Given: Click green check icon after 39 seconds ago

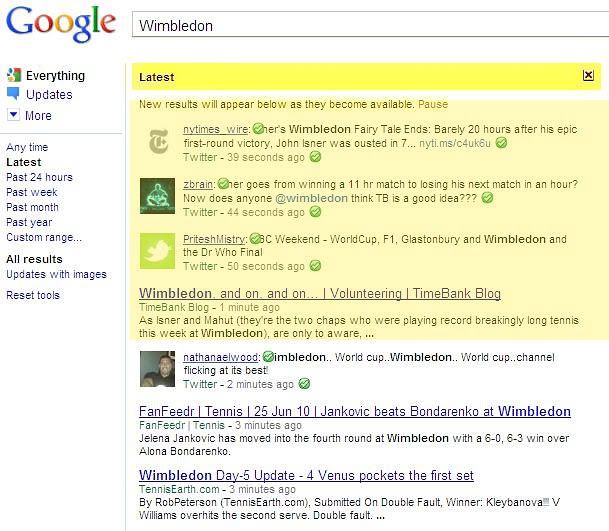Looking at the screenshot, I should point(315,157).
